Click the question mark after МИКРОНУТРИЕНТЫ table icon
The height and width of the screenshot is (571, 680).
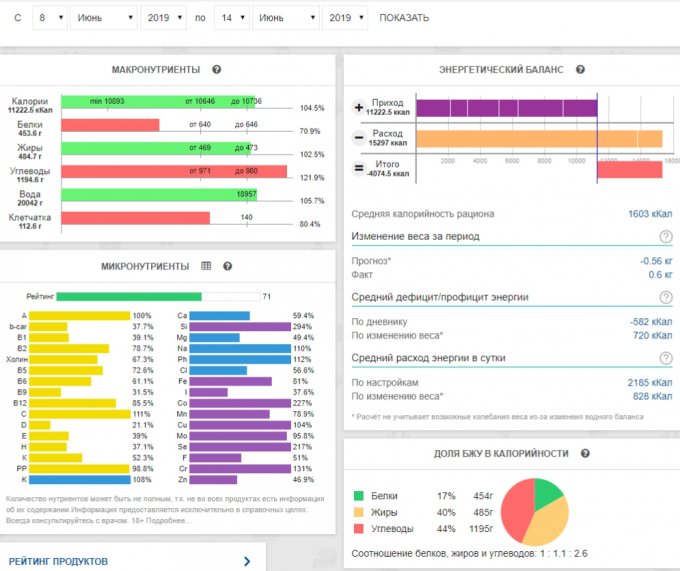point(228,266)
